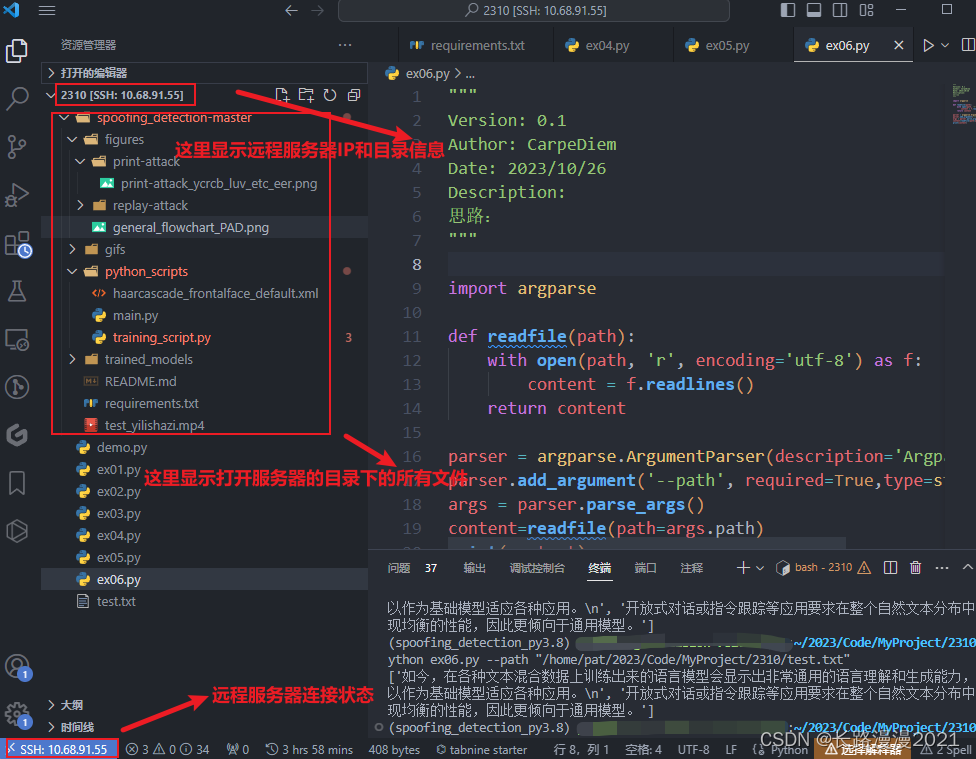The width and height of the screenshot is (976, 759).
Task: Open the Search view in the activity bar
Action: [17, 98]
